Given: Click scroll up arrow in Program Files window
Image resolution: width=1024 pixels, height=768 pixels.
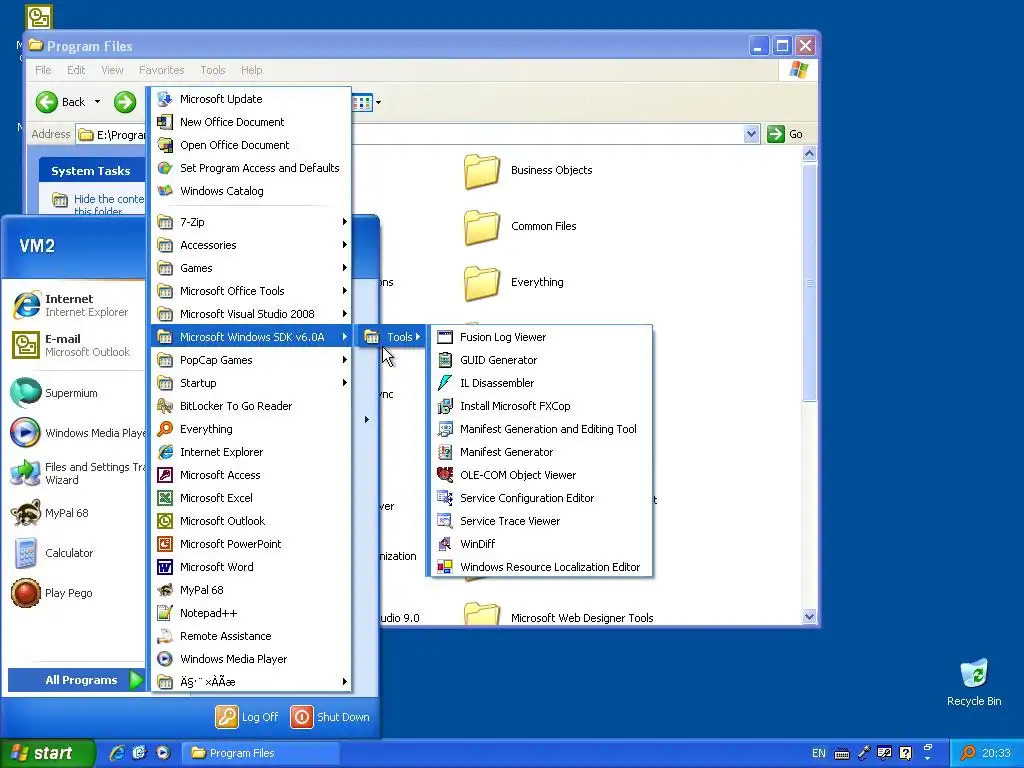Looking at the screenshot, I should 809,153.
